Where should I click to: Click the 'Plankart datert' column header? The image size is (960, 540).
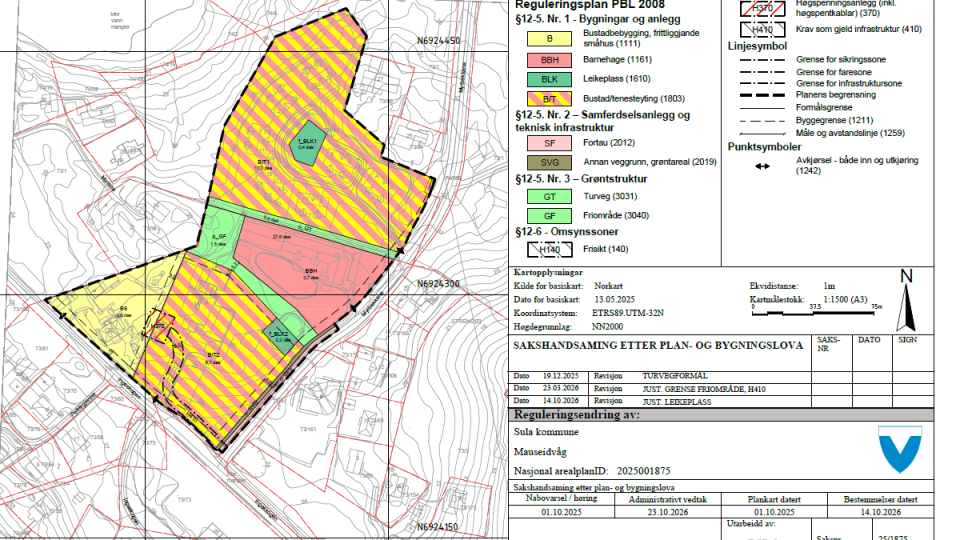pyautogui.click(x=774, y=500)
